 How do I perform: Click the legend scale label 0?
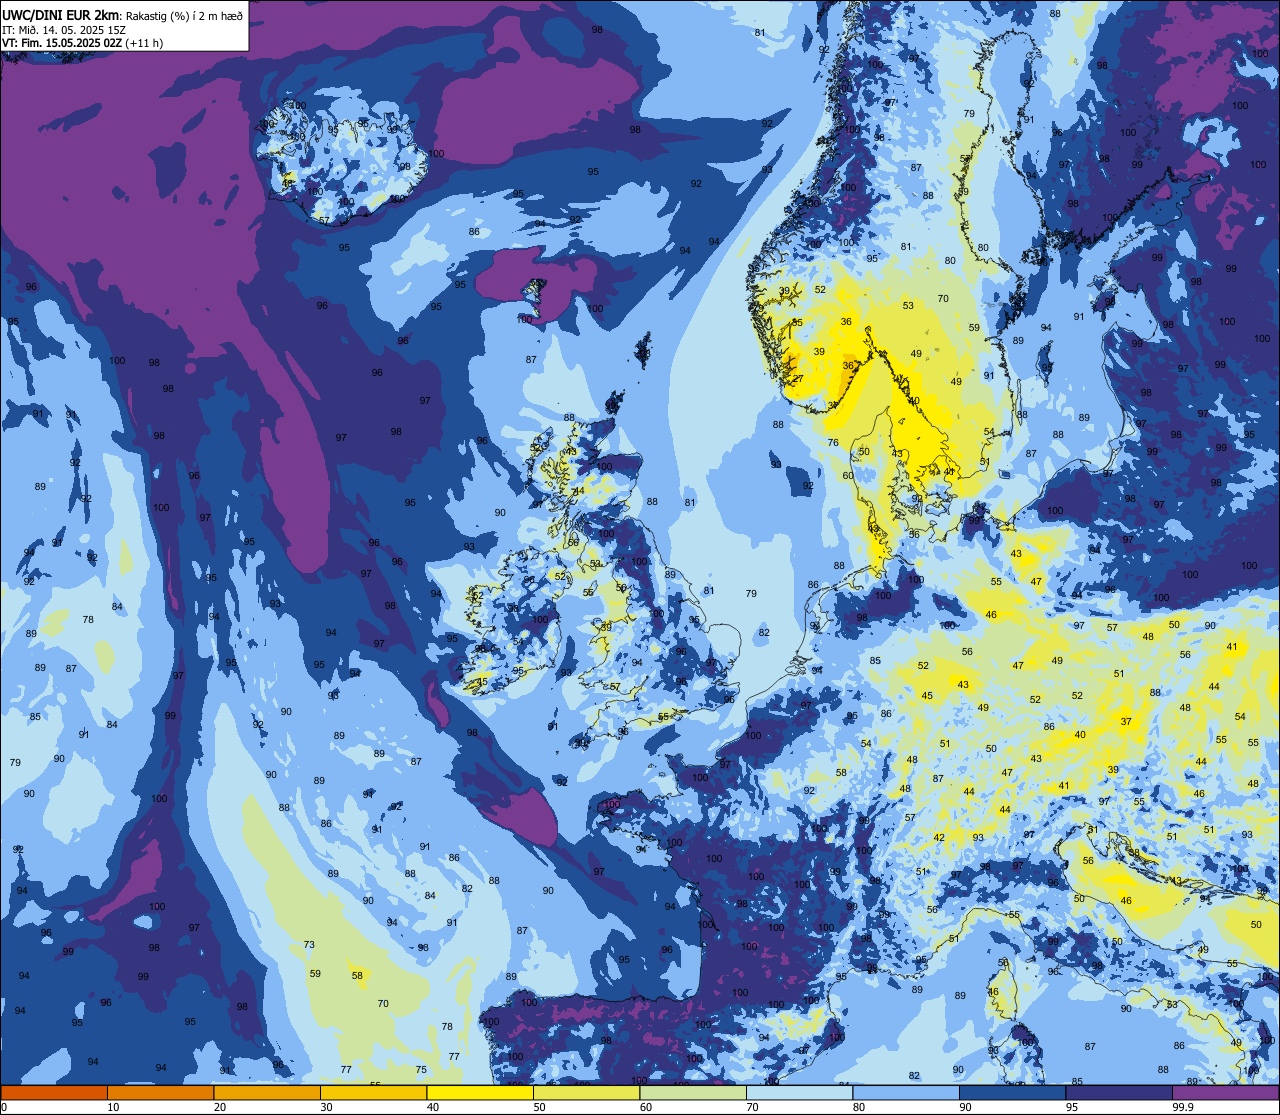click(5, 1107)
